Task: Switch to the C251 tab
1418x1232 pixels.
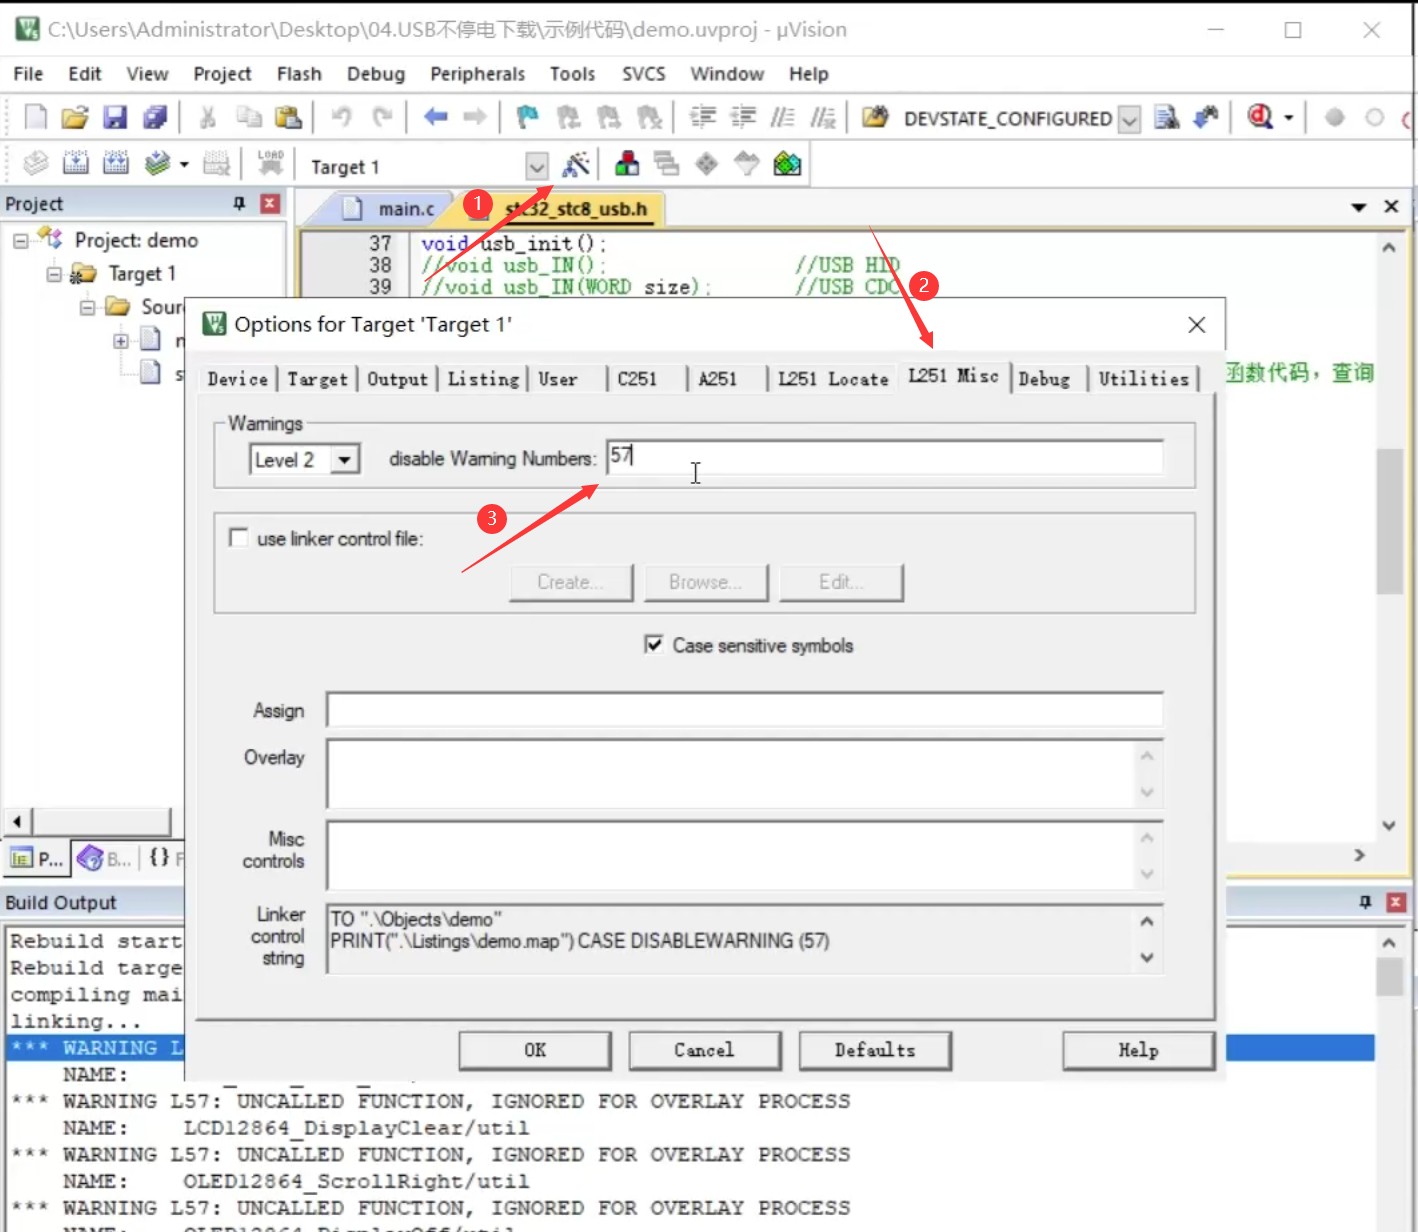Action: [x=637, y=379]
